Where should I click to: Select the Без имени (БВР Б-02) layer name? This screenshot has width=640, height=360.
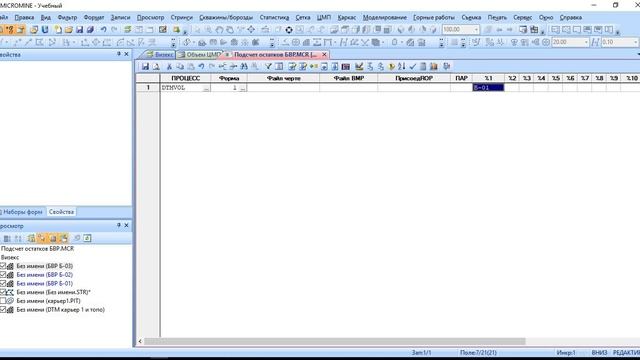click(44, 275)
